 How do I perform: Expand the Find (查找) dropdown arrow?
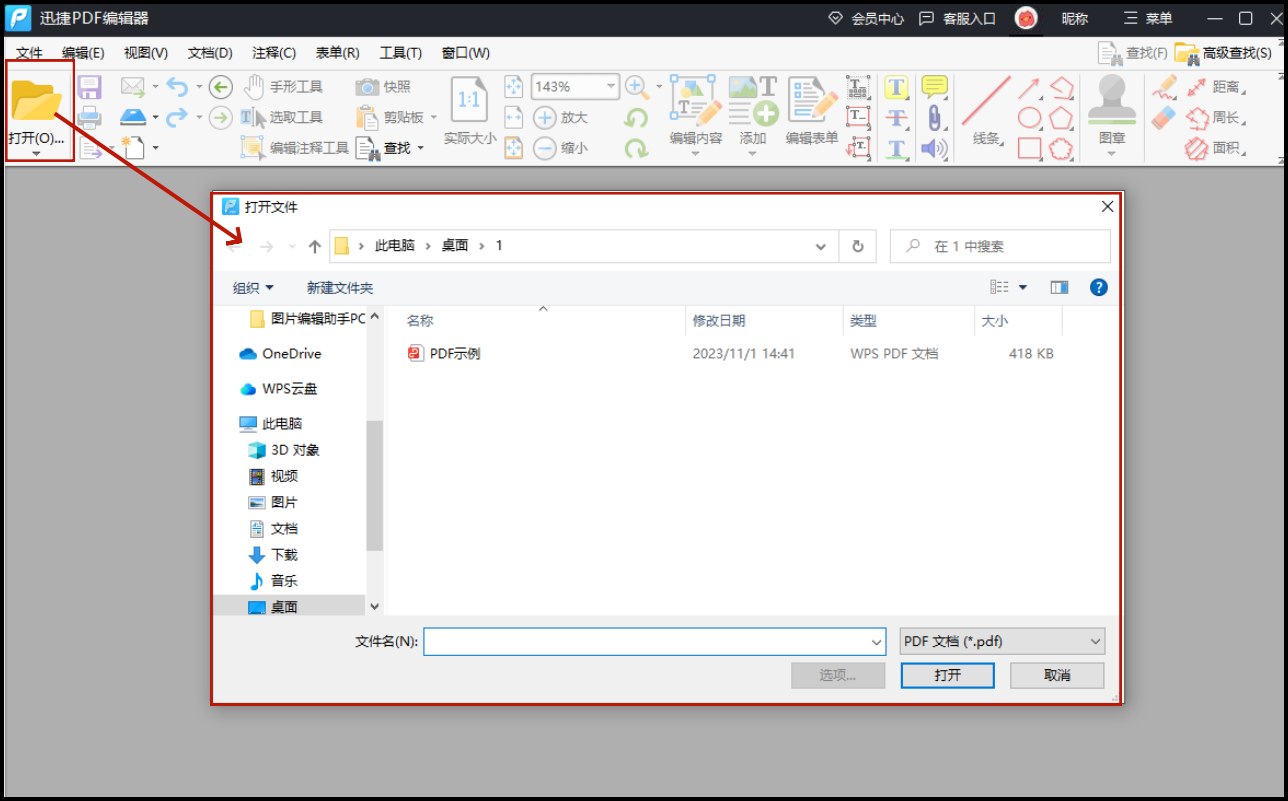421,148
